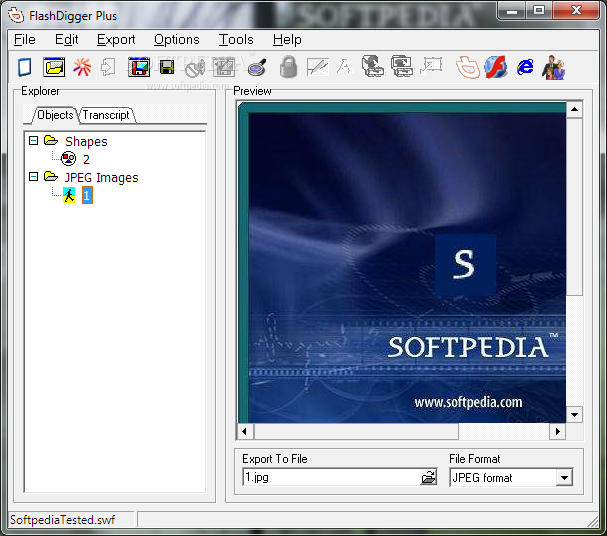Screen dimensions: 607x536
Task: Click SoftpediaTested.swf in the status bar
Action: click(x=62, y=520)
